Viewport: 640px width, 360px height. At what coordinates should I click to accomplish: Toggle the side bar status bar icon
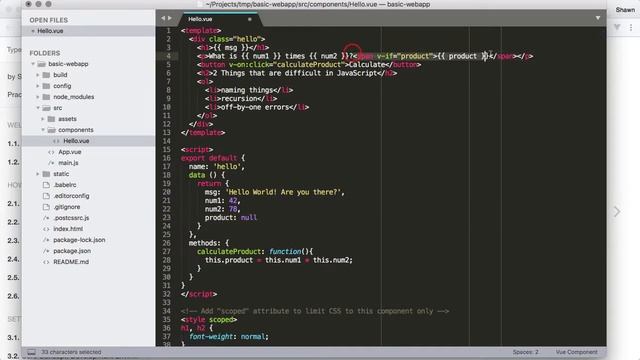click(31, 352)
